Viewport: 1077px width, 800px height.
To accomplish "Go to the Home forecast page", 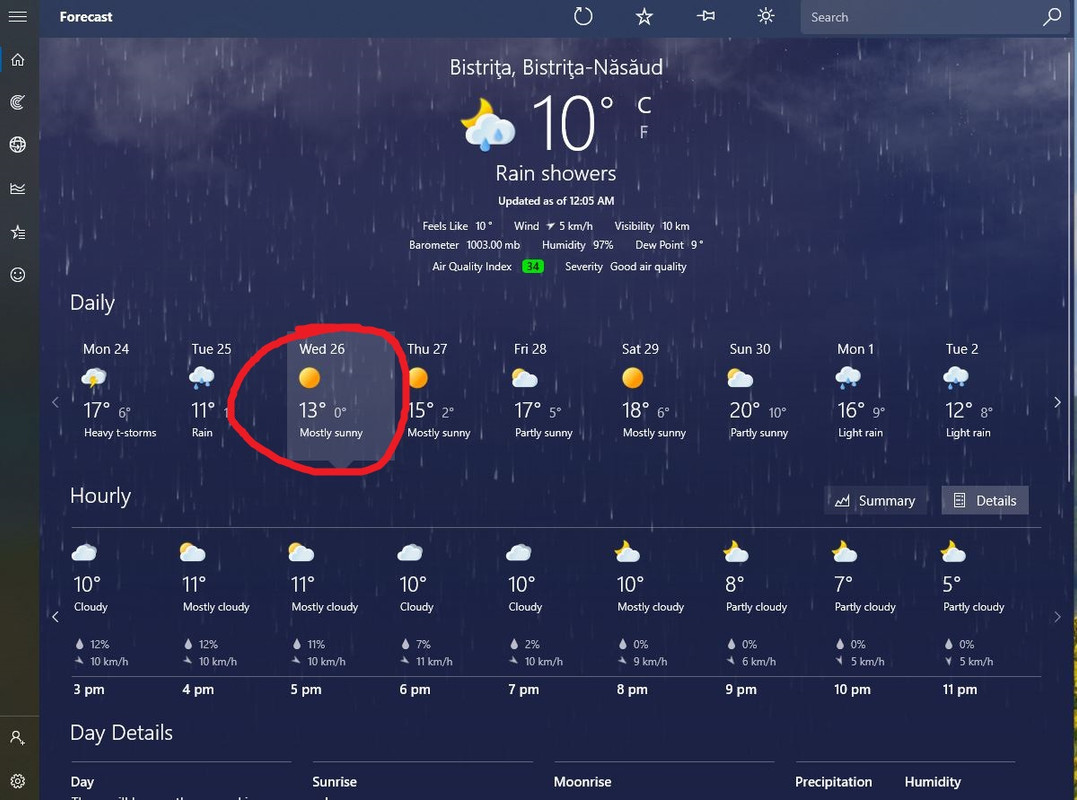I will (18, 60).
